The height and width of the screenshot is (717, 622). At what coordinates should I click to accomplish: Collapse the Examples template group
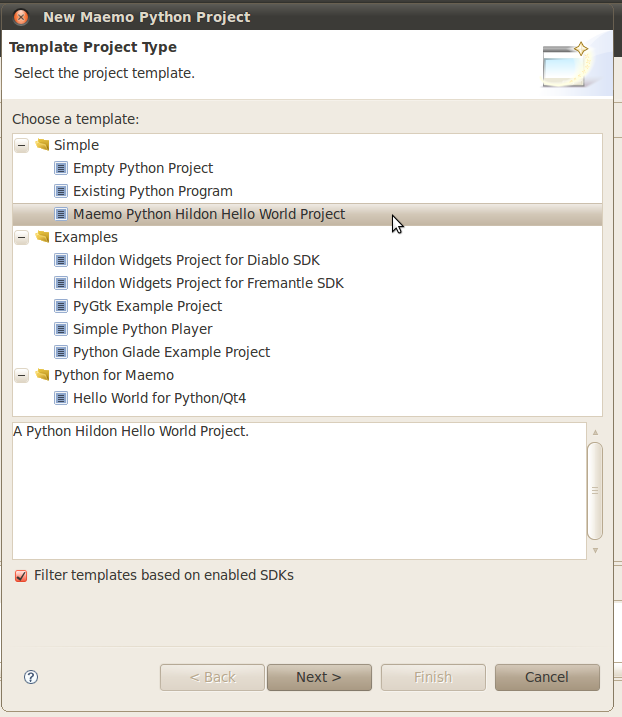(x=21, y=237)
